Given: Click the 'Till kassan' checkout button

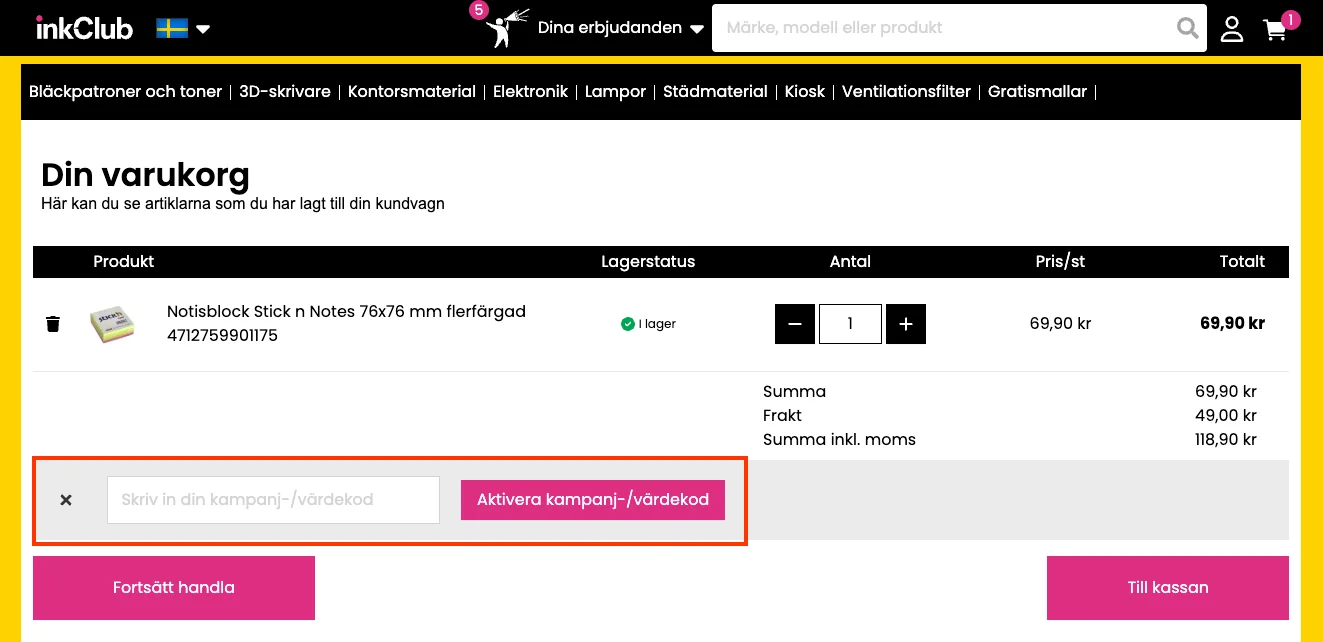Looking at the screenshot, I should (1167, 587).
